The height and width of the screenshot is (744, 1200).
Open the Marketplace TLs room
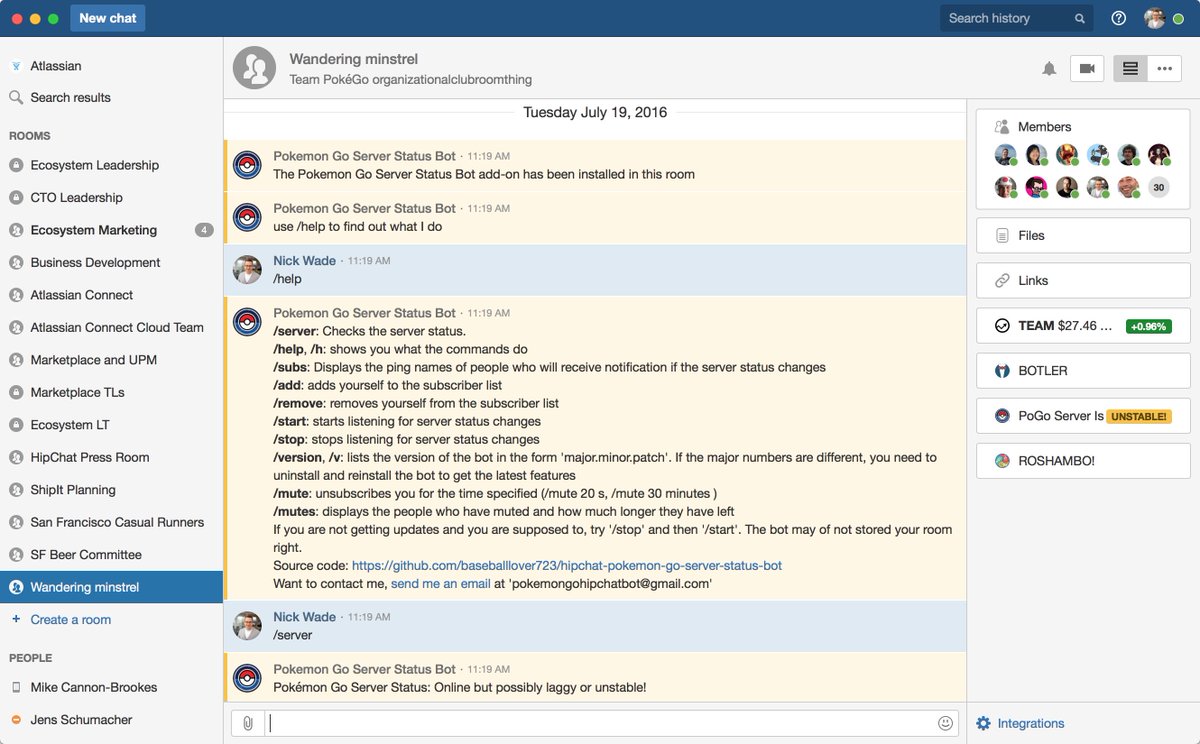111,392
